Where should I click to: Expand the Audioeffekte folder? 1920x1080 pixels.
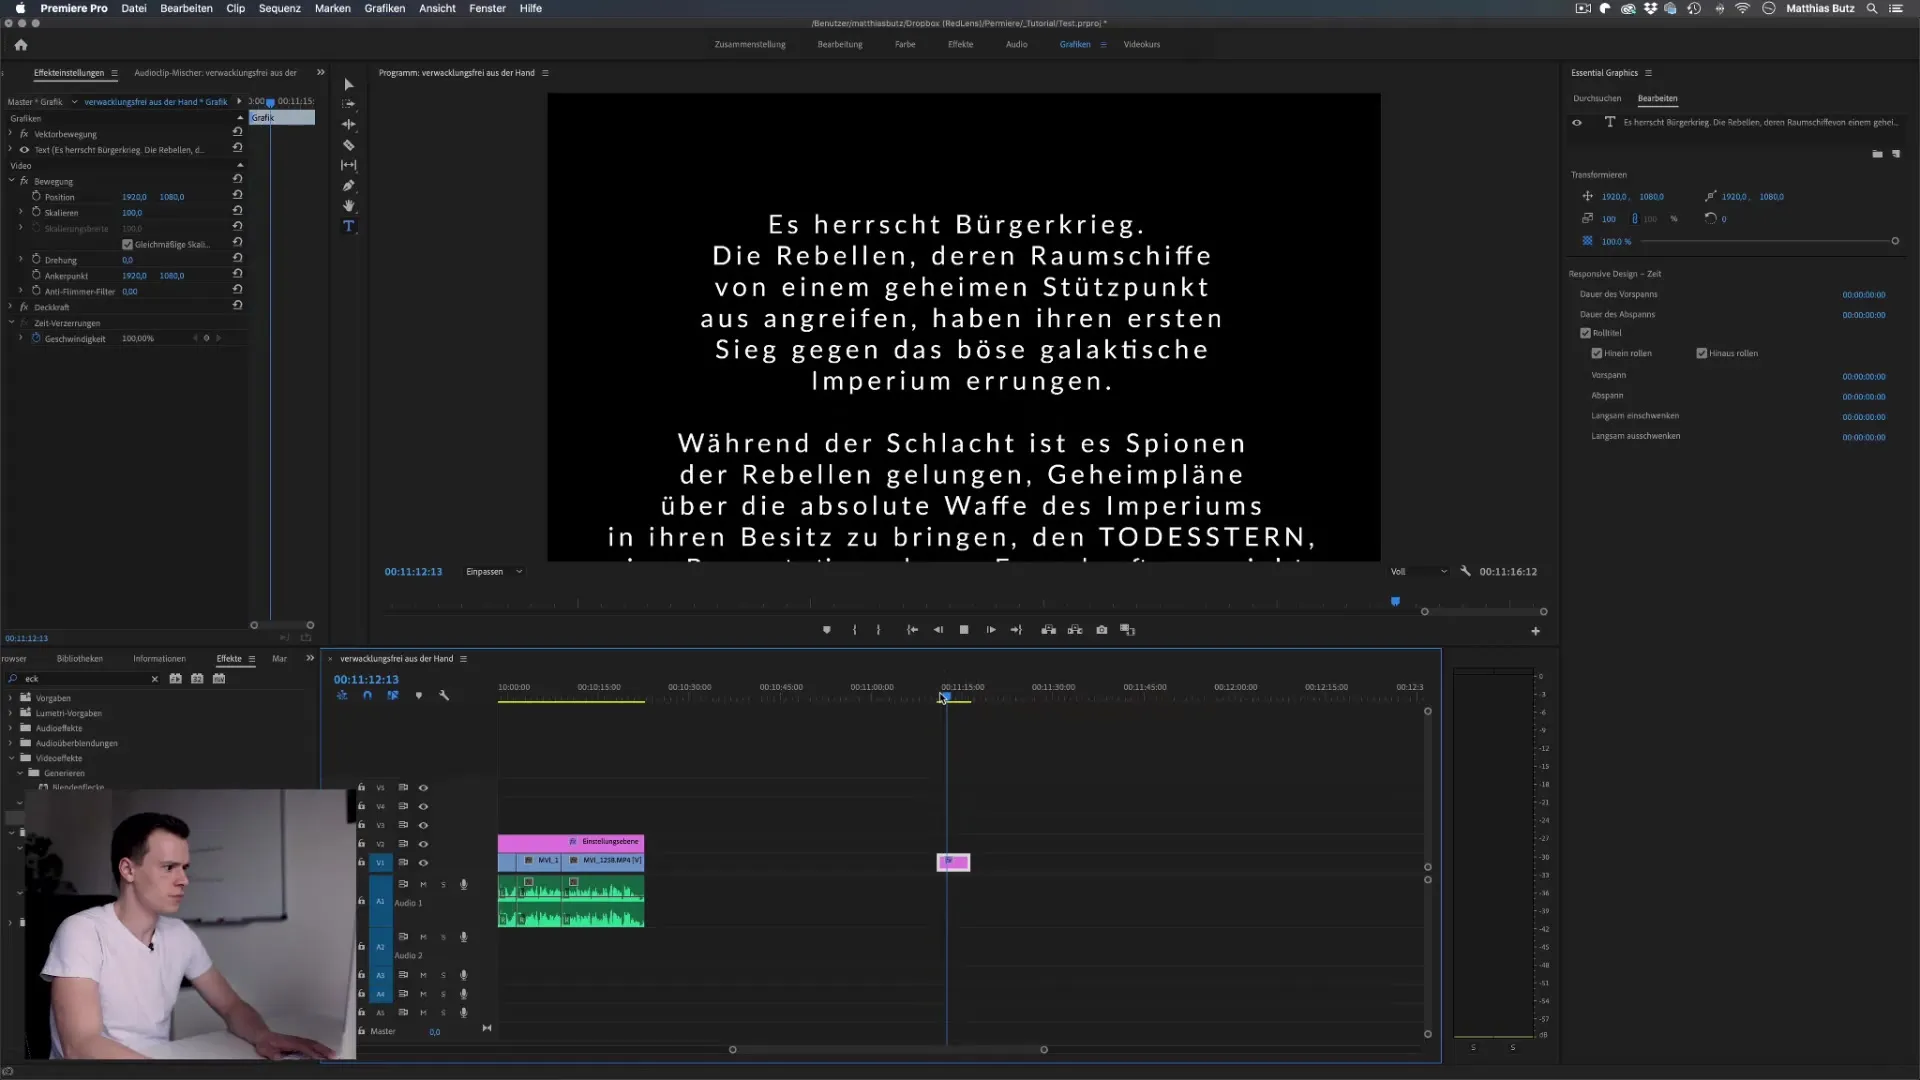[11, 728]
